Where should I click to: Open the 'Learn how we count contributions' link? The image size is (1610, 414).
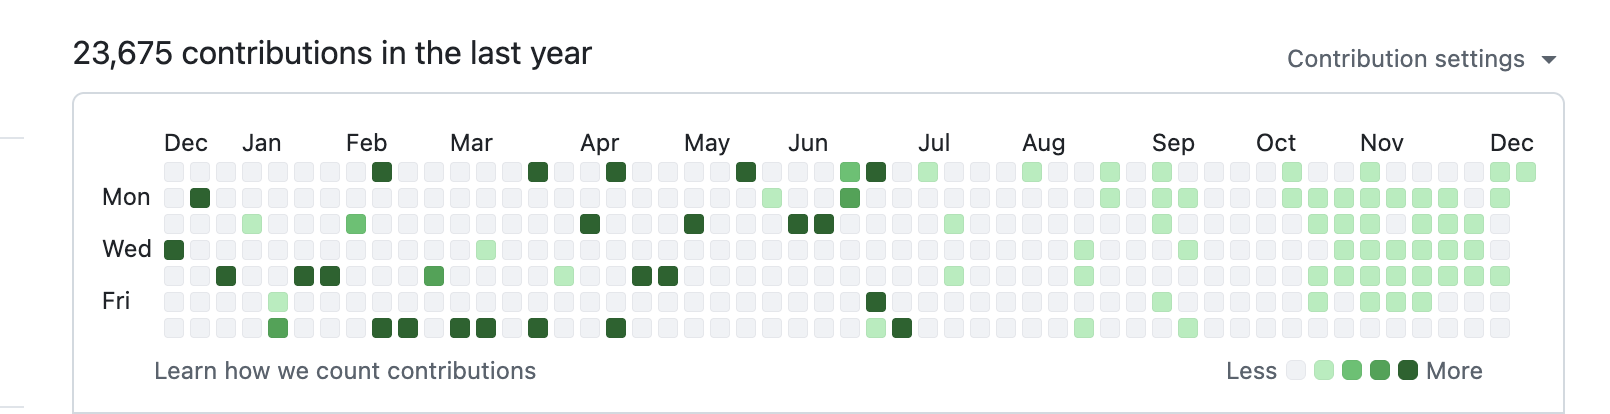click(345, 371)
